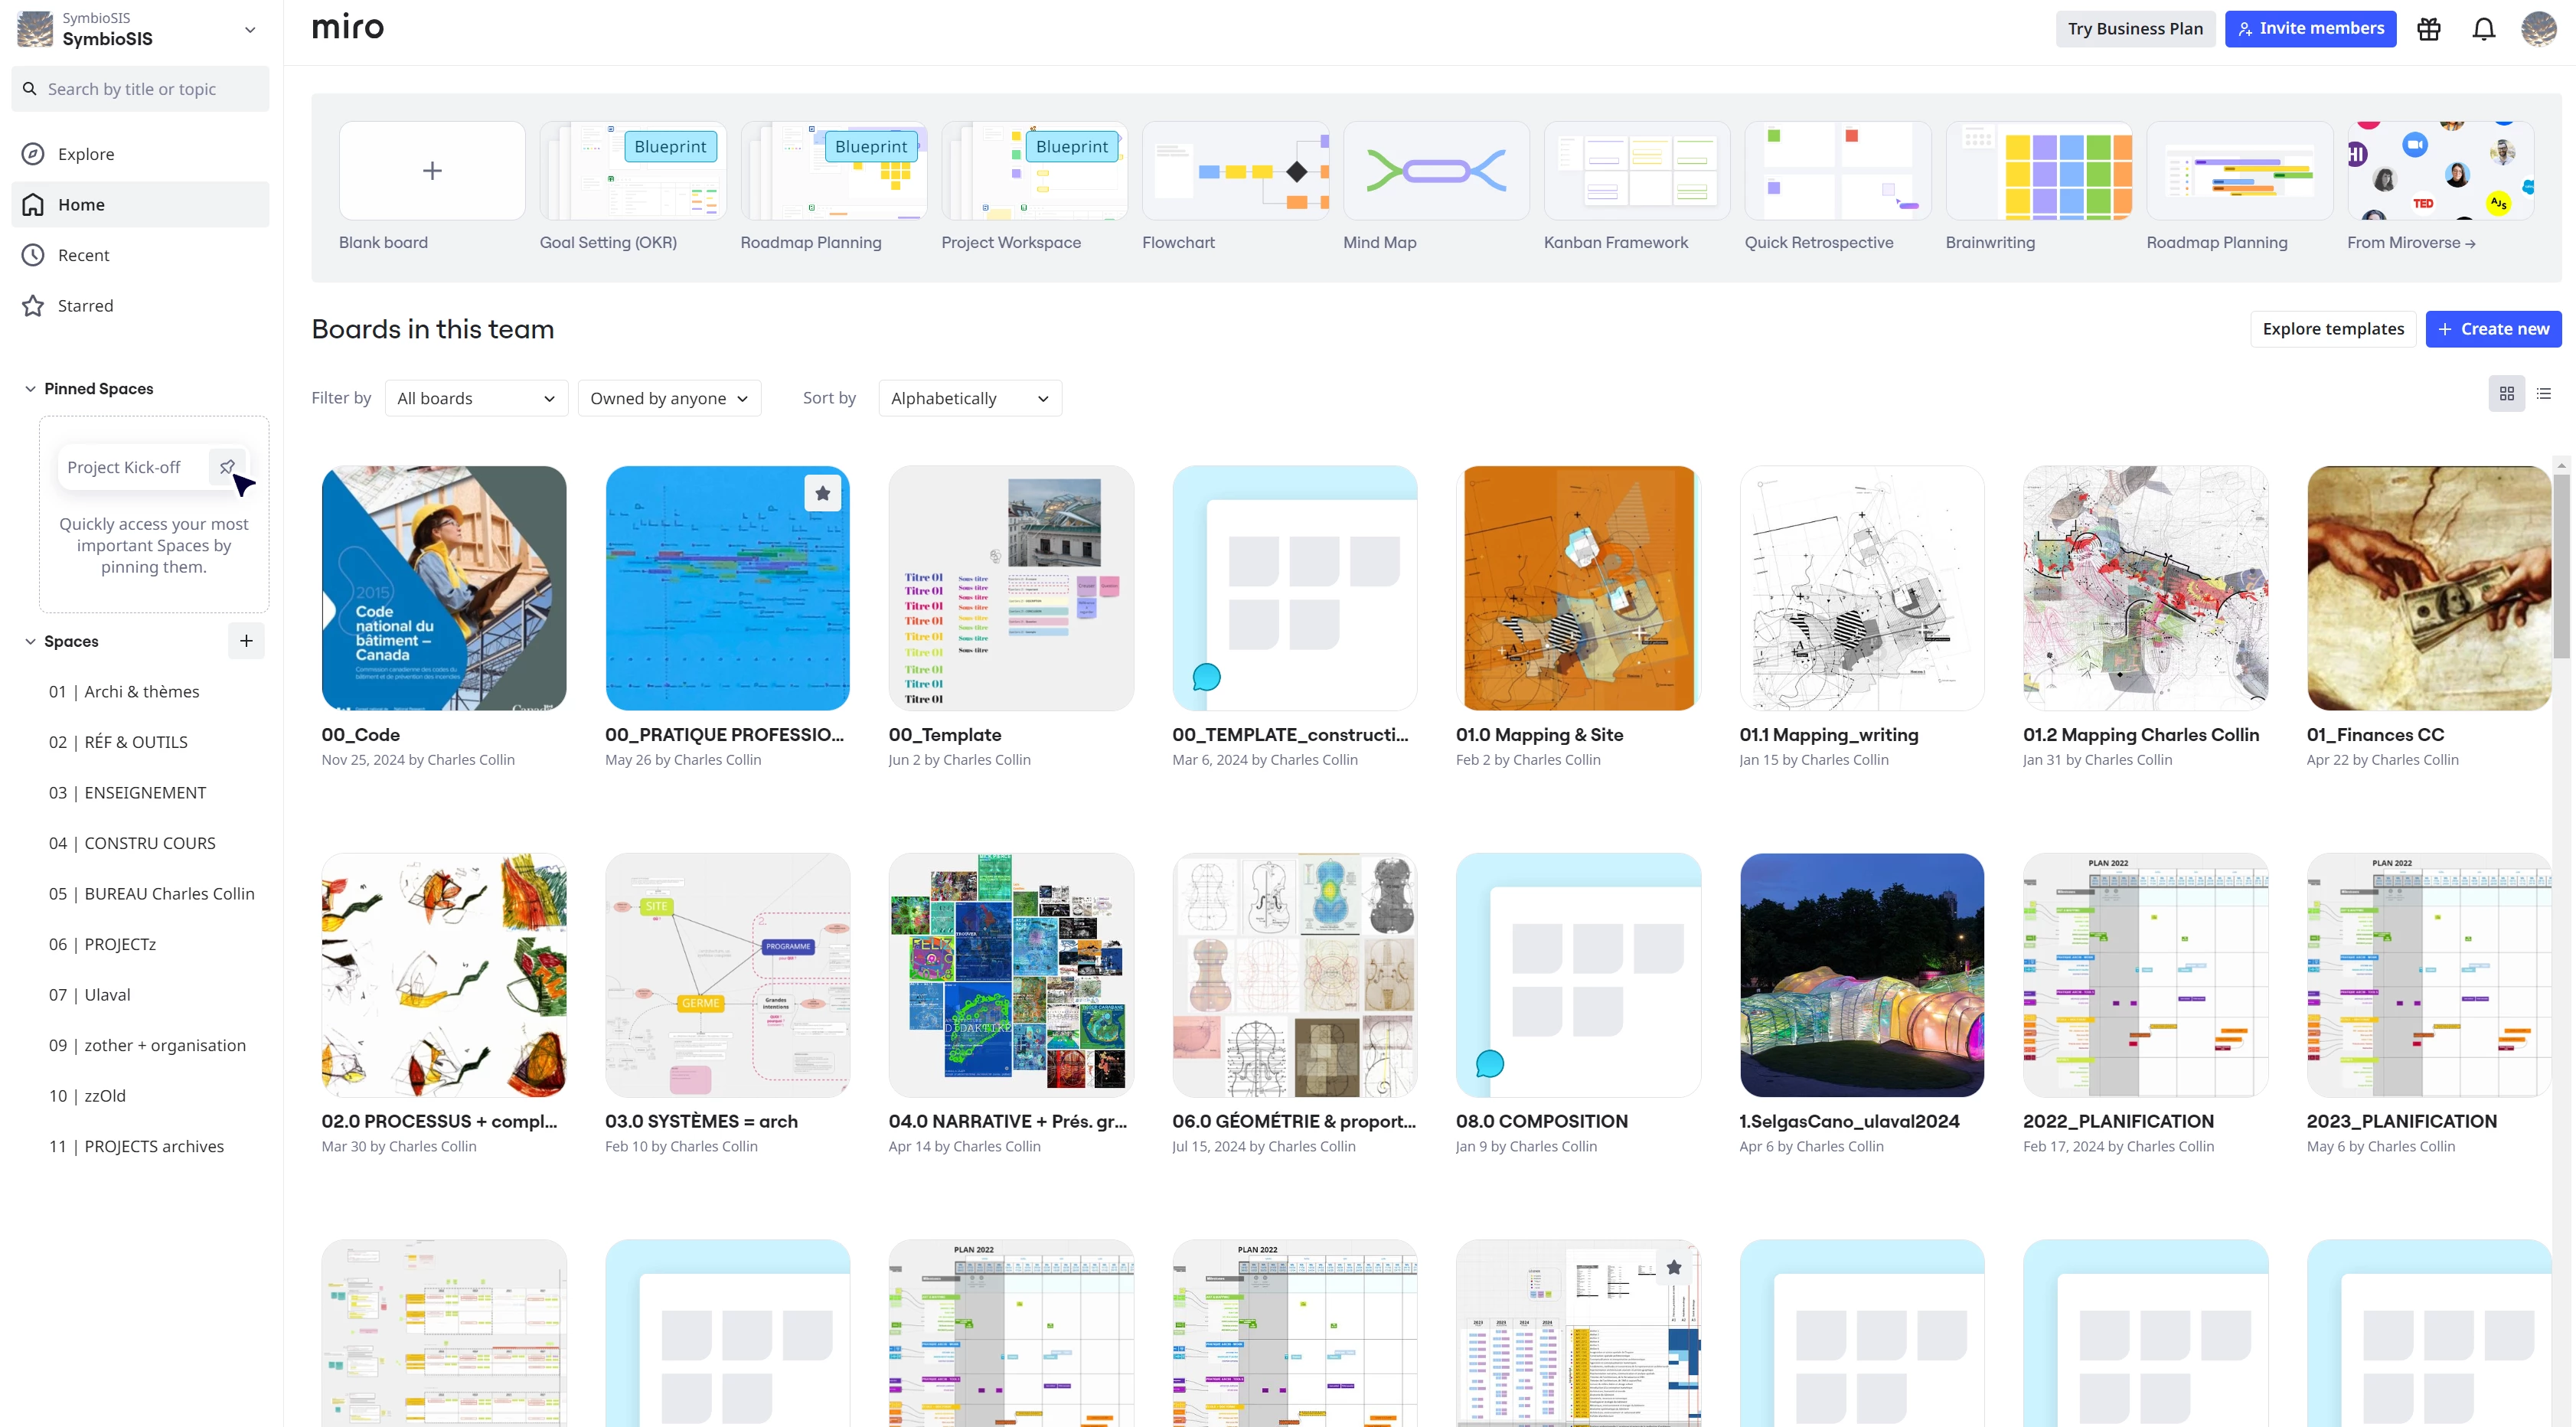The width and height of the screenshot is (2576, 1427).
Task: Focus the Search by title field
Action: click(140, 89)
